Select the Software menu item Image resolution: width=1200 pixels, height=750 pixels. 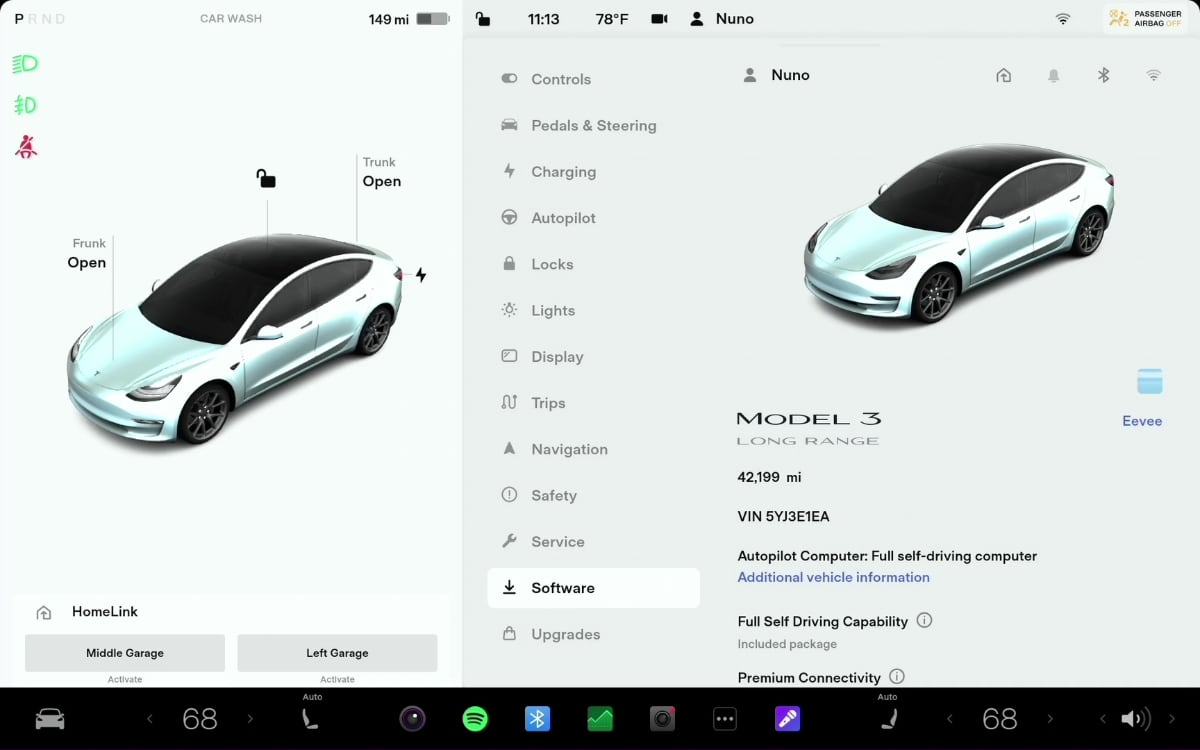coord(593,588)
